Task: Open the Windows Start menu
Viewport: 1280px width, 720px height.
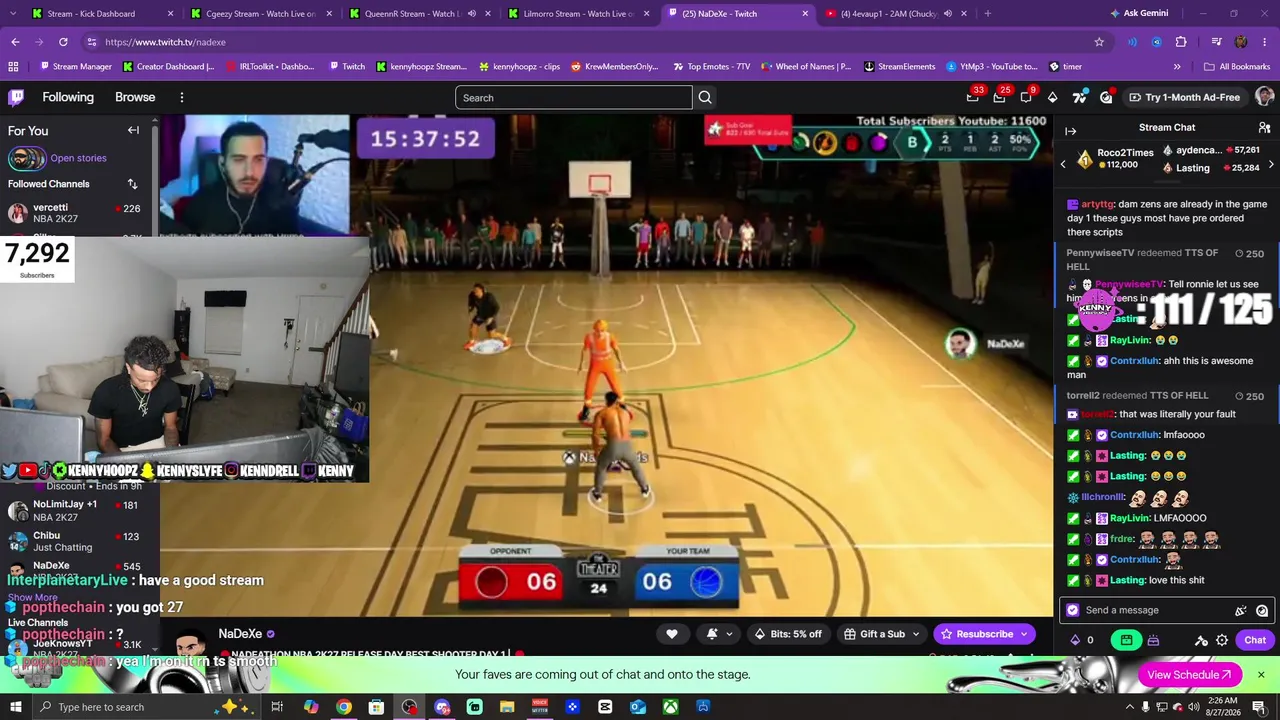Action: tap(16, 707)
